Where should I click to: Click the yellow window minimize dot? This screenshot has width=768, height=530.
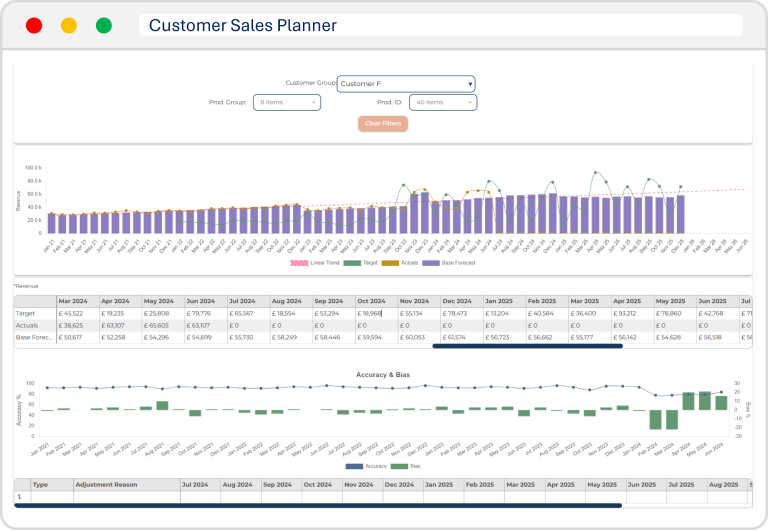69,26
